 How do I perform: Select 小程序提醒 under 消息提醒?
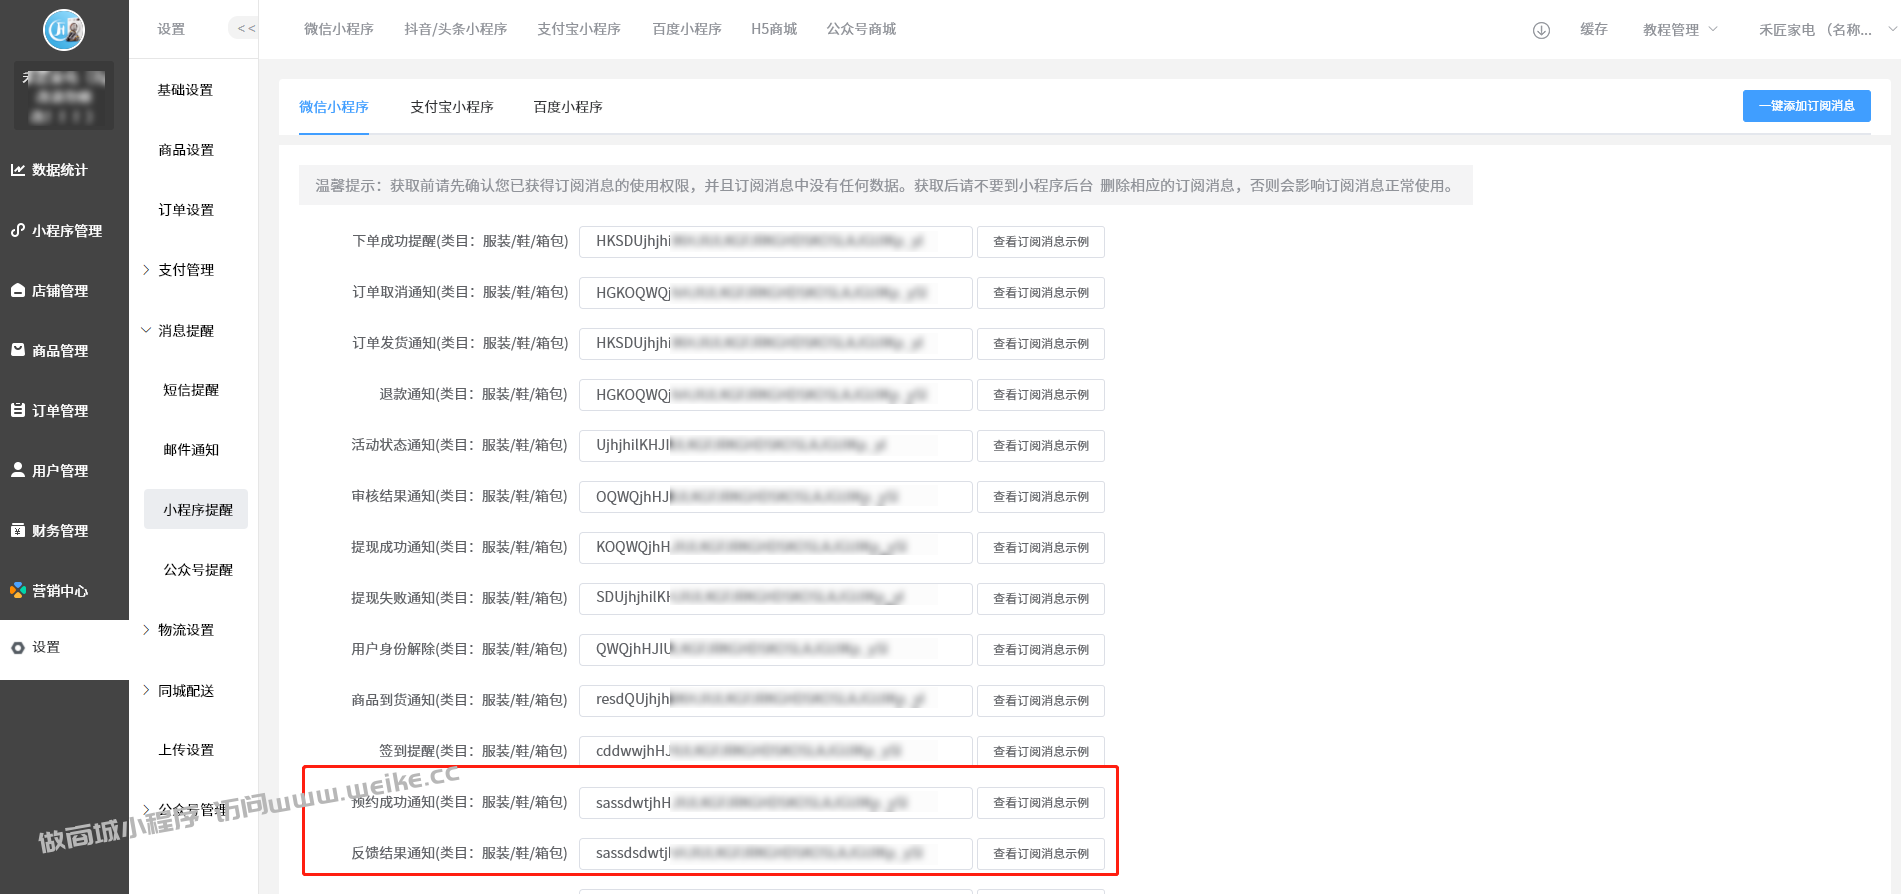[196, 509]
